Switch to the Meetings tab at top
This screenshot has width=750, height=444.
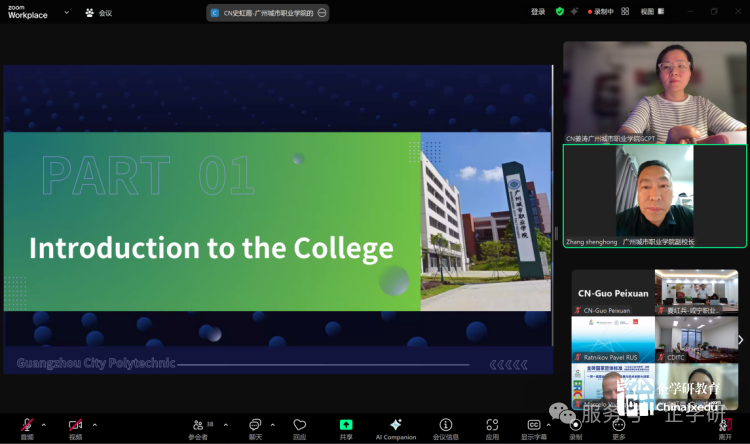click(x=98, y=13)
